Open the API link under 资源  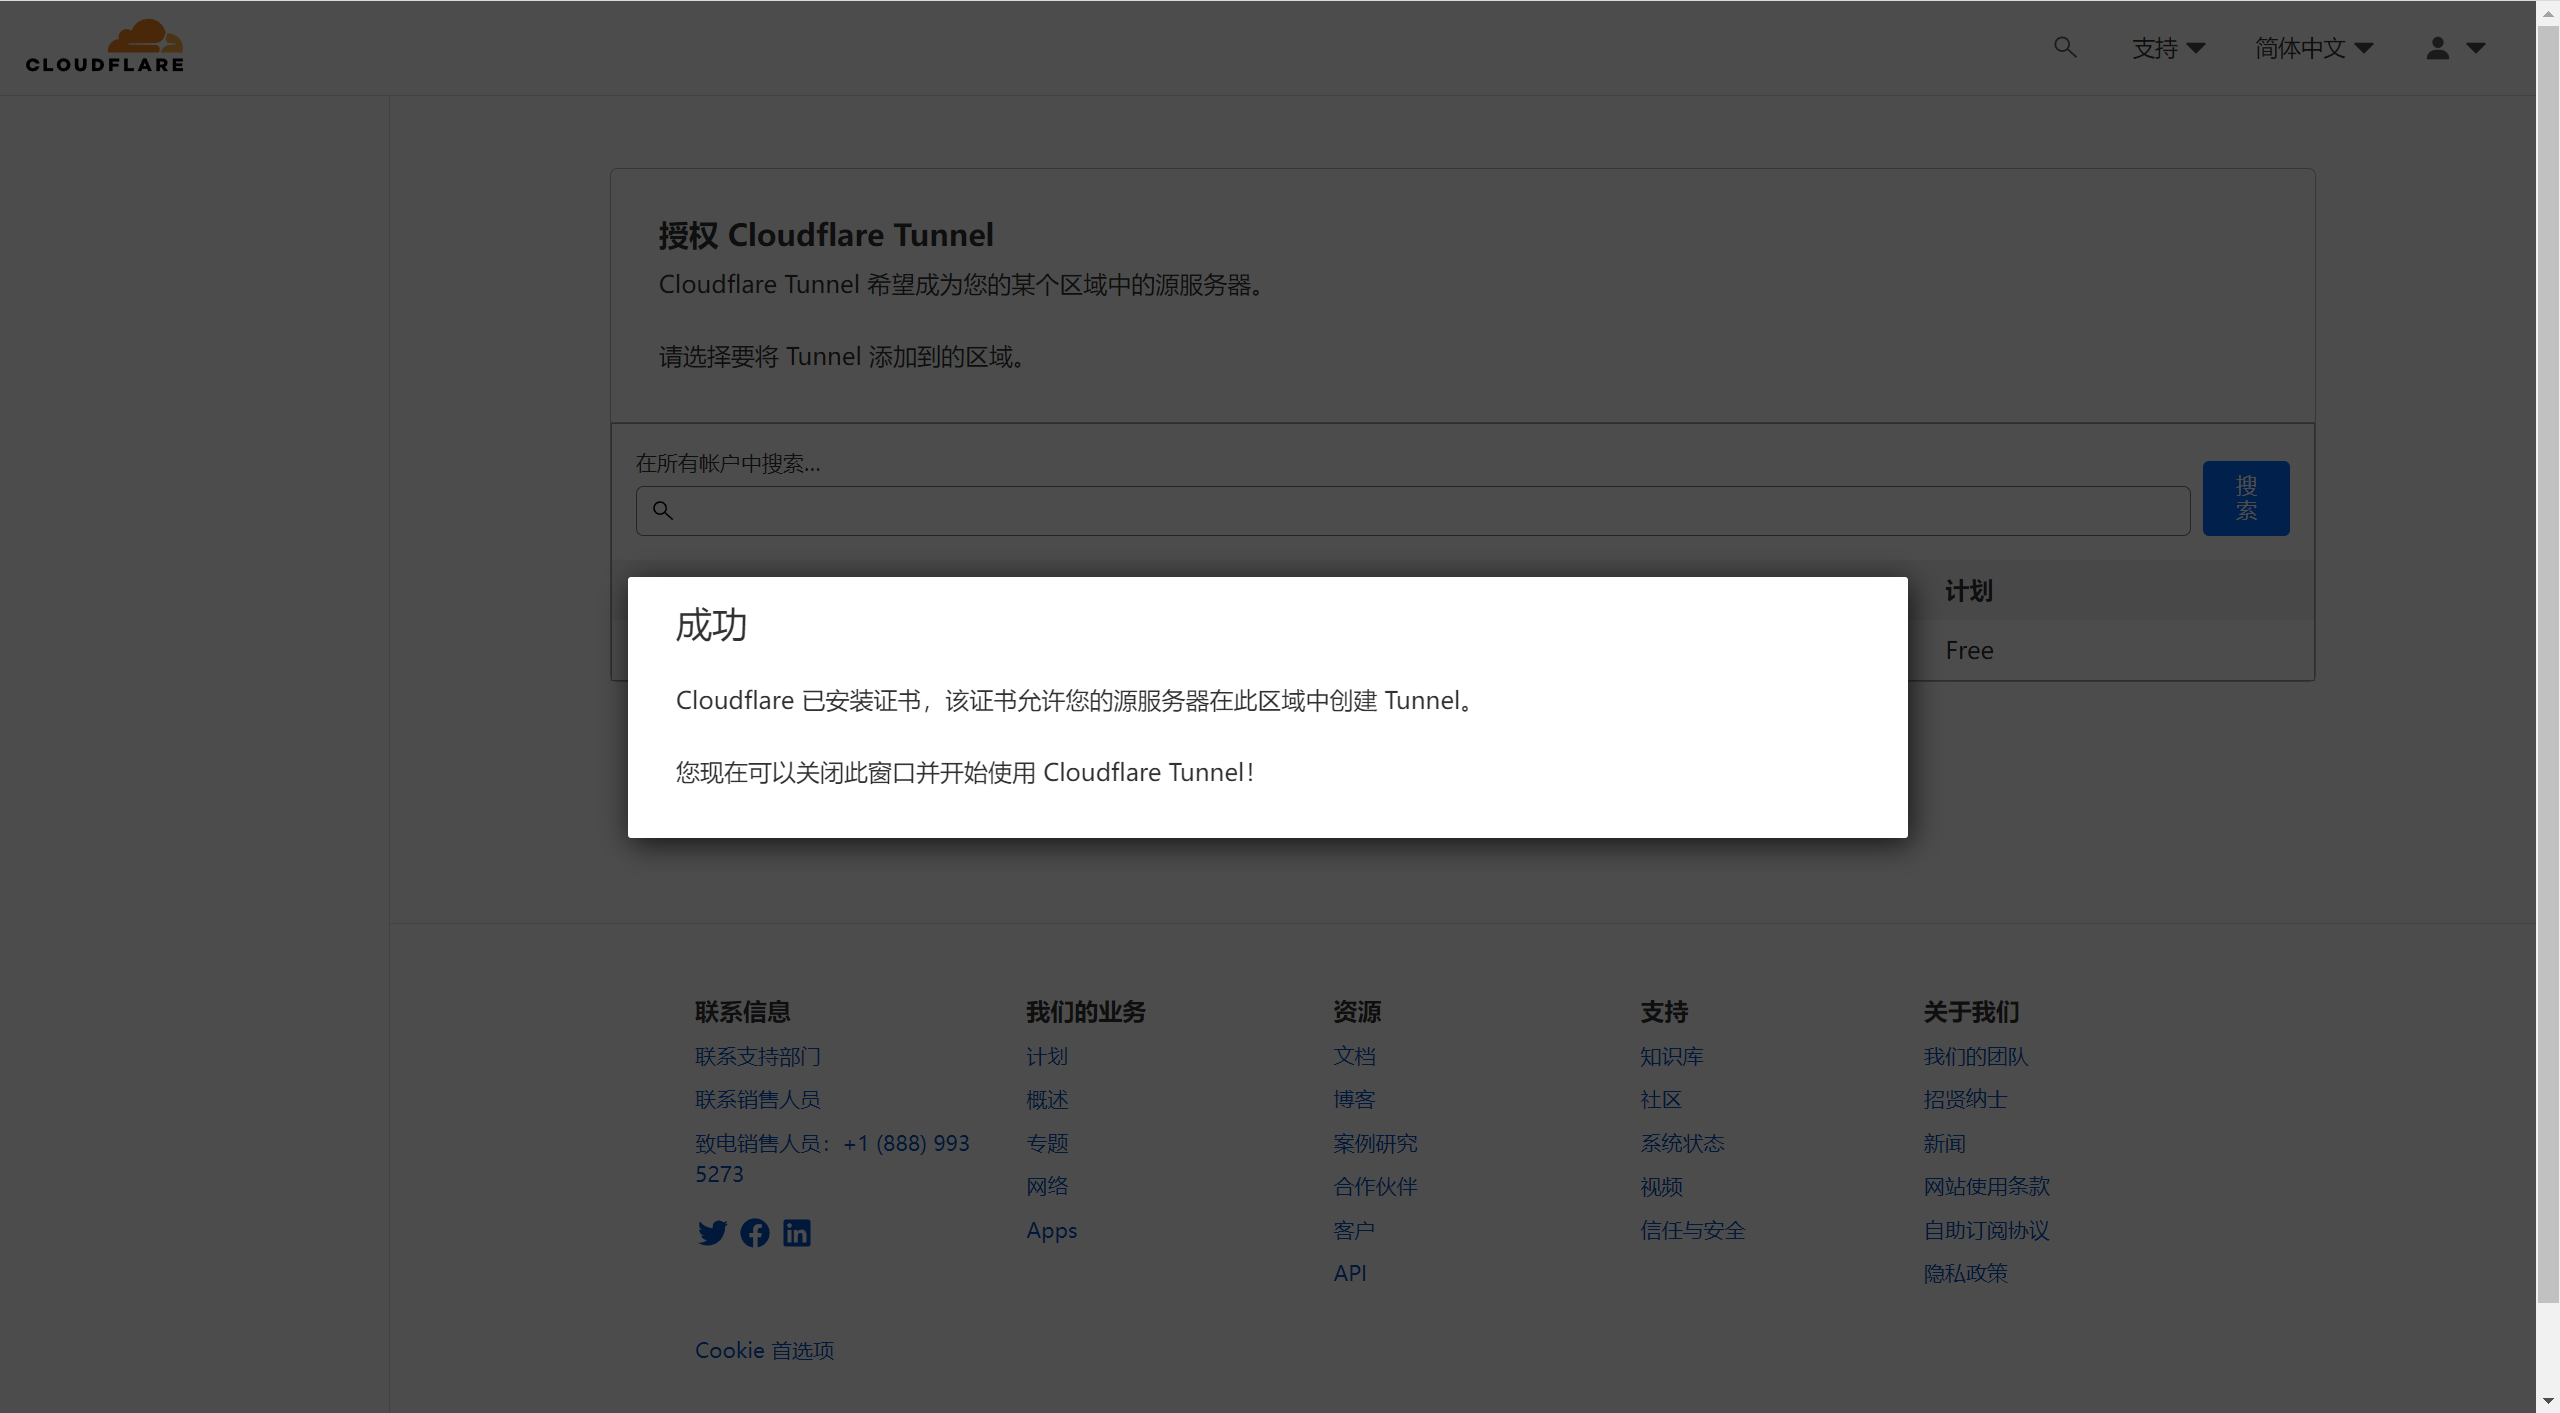coord(1350,1273)
